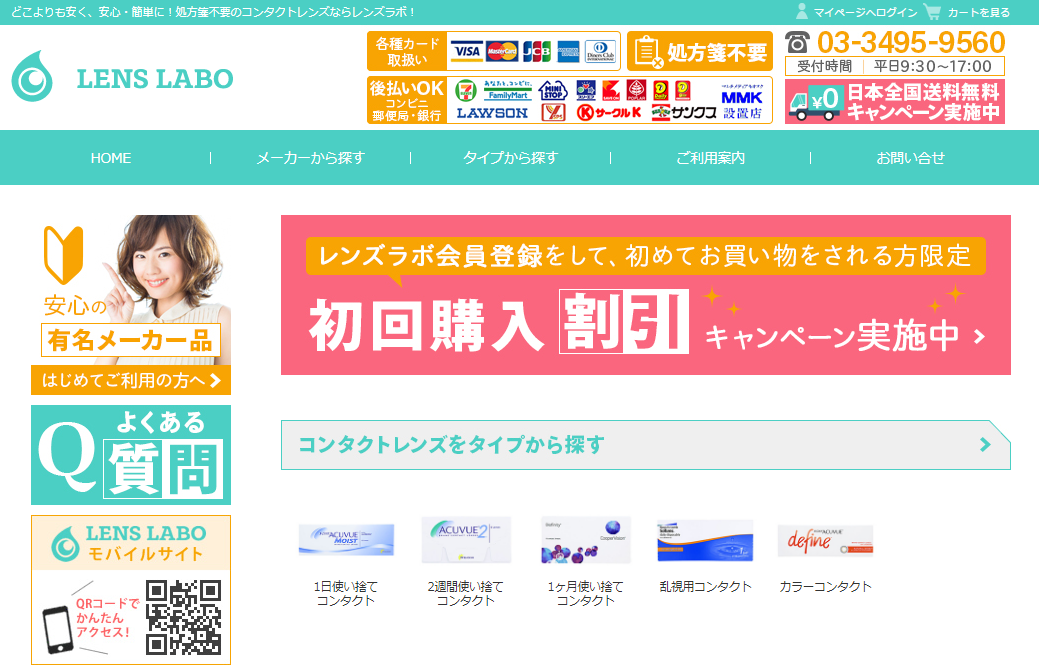Click お問い合せ contact link
Image resolution: width=1039 pixels, height=671 pixels.
tap(910, 158)
